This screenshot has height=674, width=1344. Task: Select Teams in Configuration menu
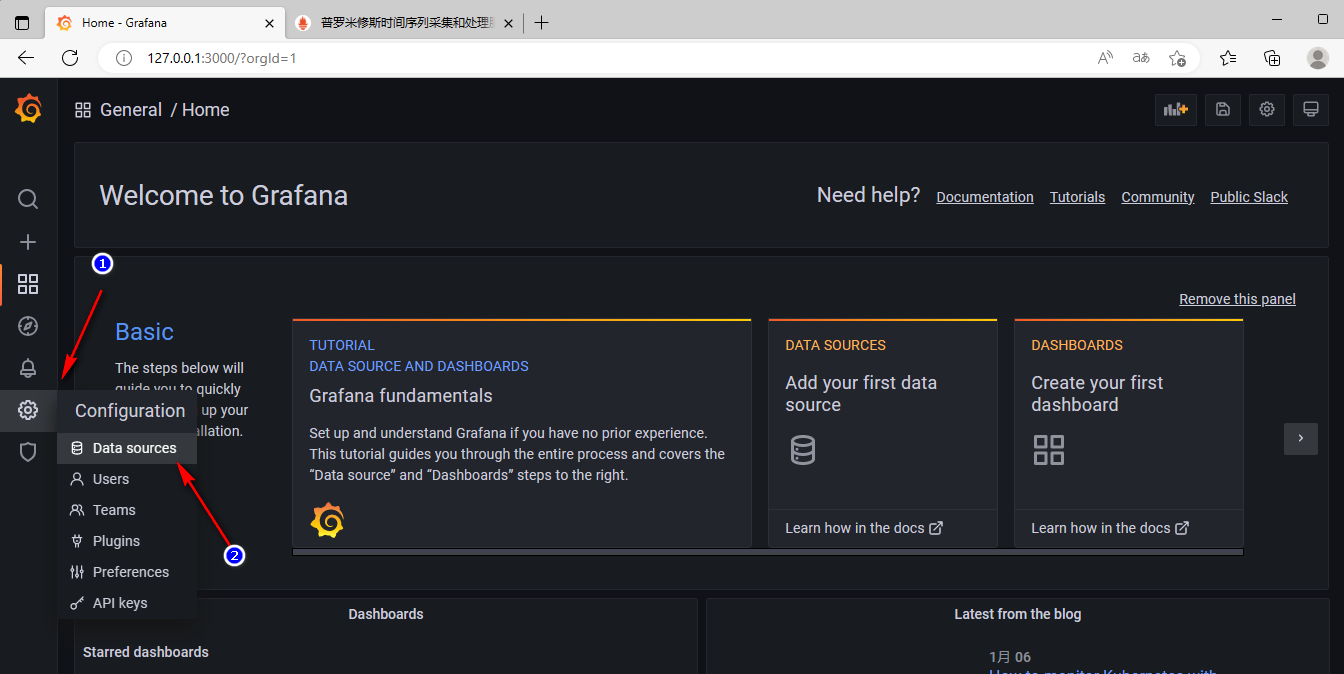(127, 510)
